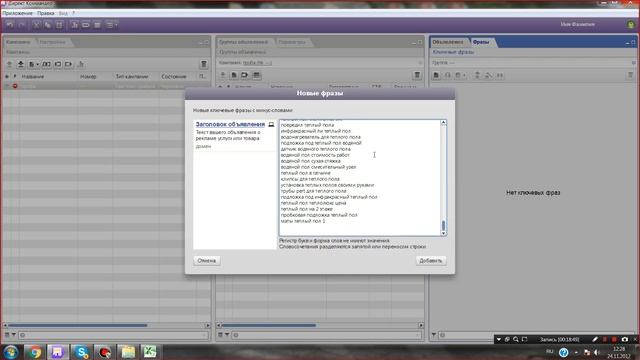Image resolution: width=640 pixels, height=360 pixels.
Task: Select the phrase 'трубы pert для теплого пола'
Action: [x=313, y=191]
